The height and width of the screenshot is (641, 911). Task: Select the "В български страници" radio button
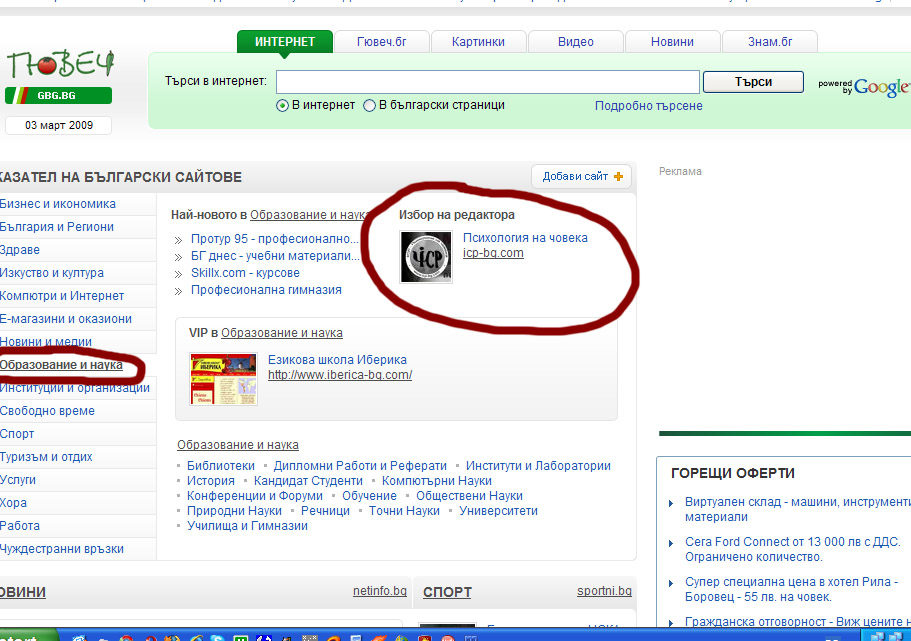pos(370,106)
